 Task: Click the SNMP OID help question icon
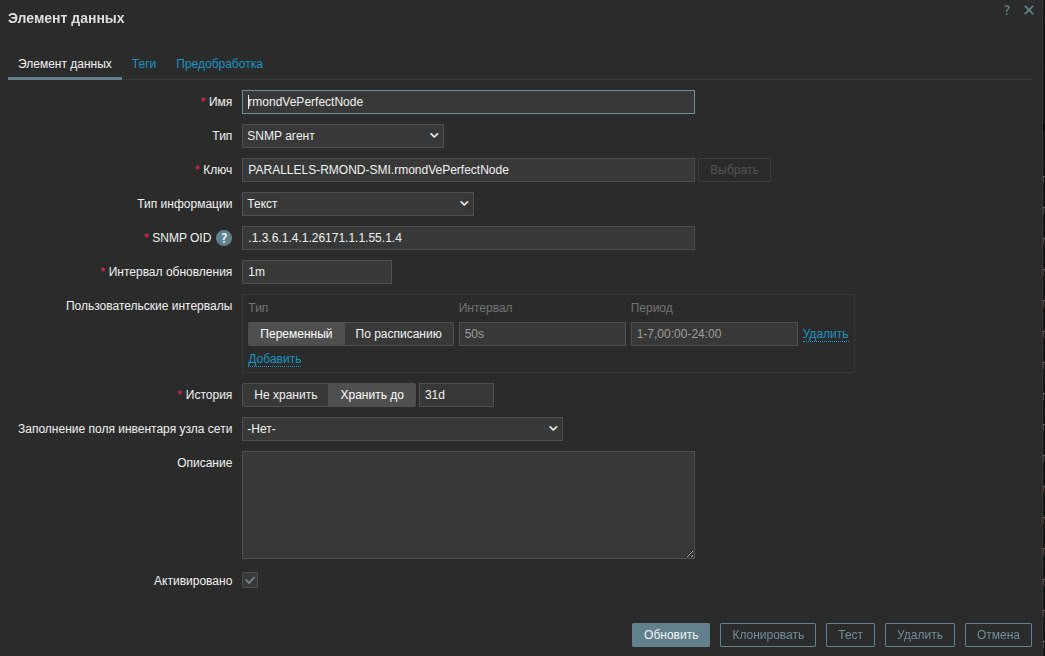[x=224, y=238]
